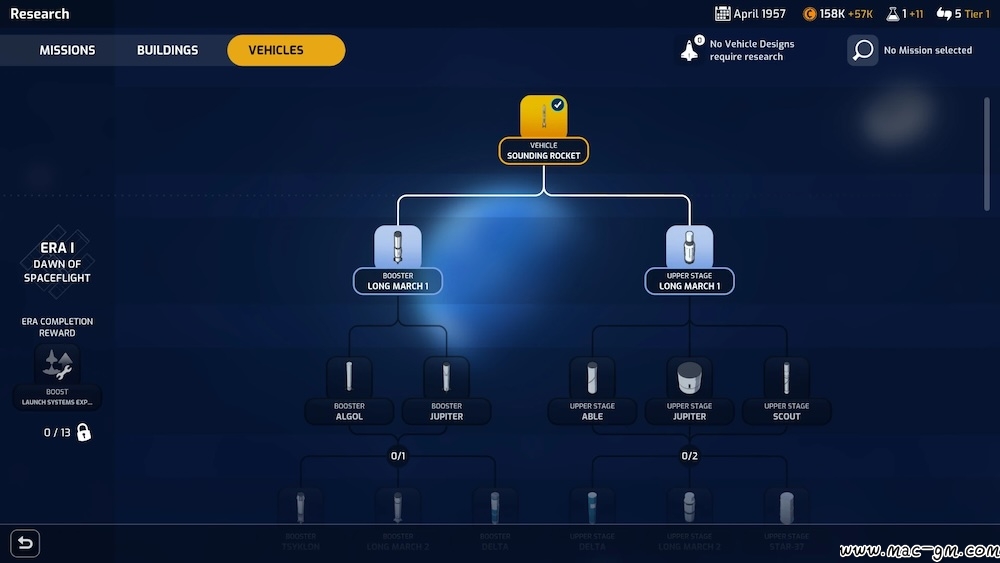Click the research flask points indicator
Image resolution: width=1000 pixels, height=563 pixels.
903,14
